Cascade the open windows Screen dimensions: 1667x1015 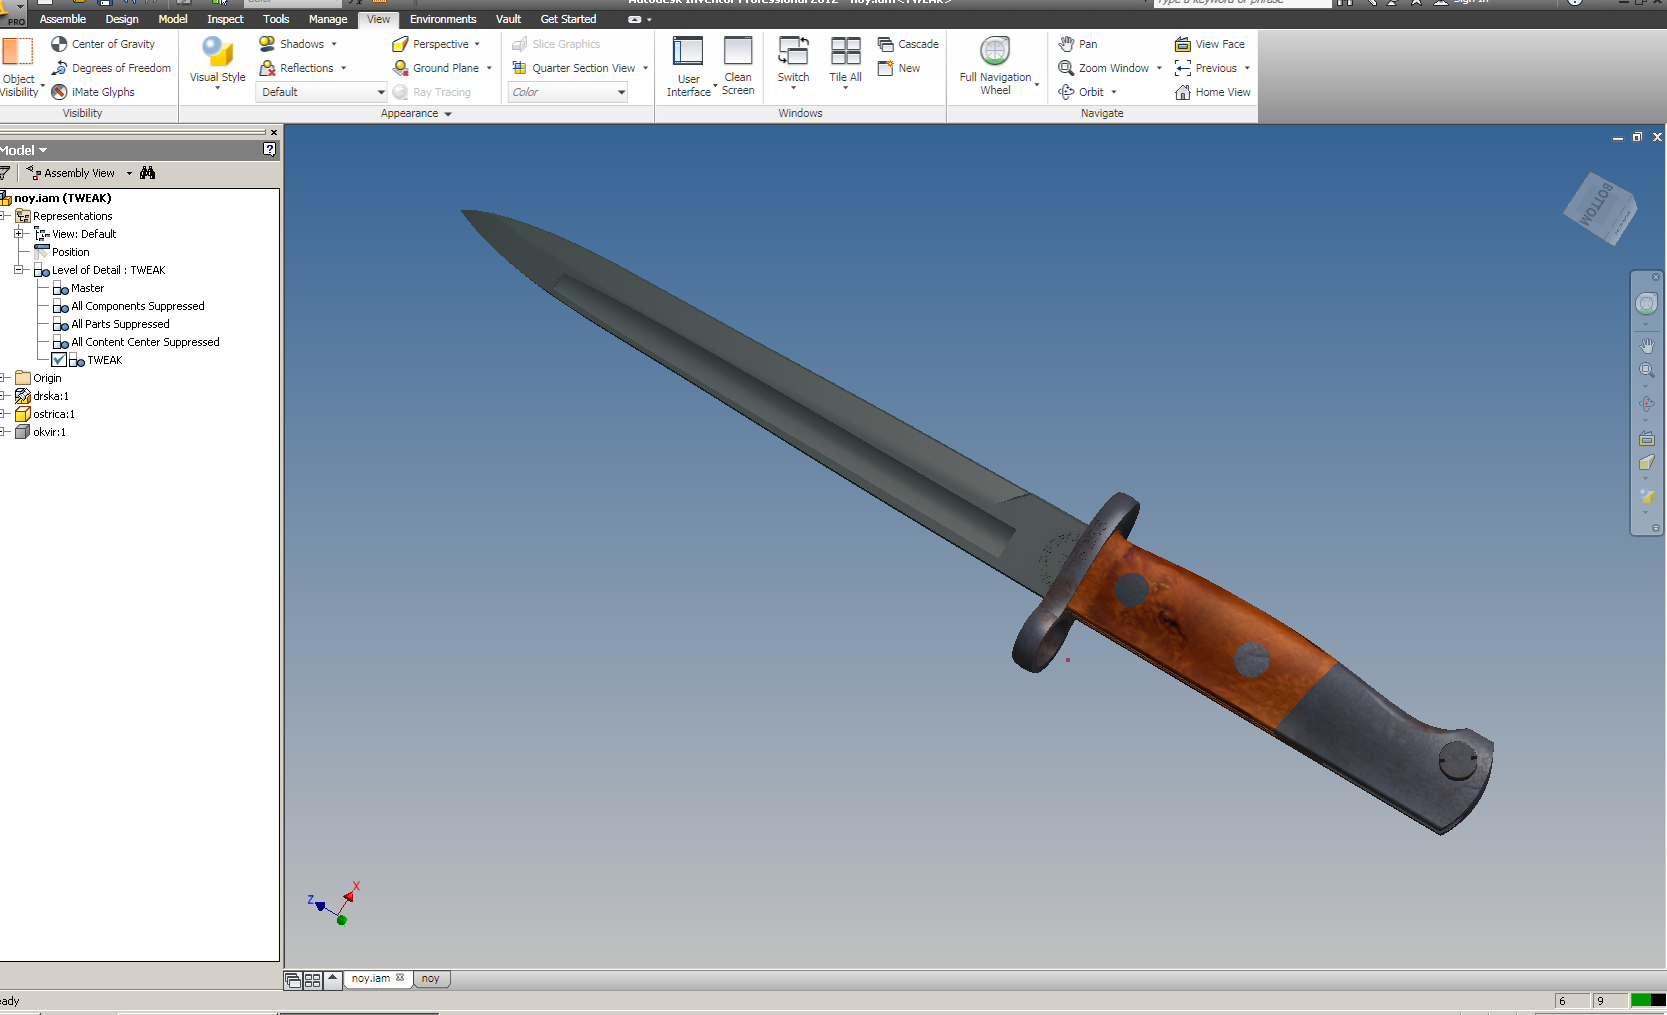pyautogui.click(x=908, y=44)
